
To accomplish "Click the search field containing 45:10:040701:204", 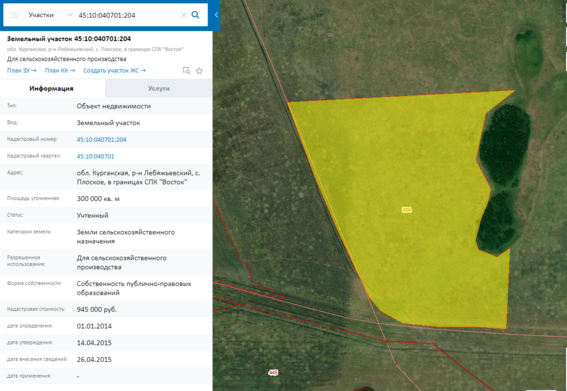I will click(x=128, y=15).
